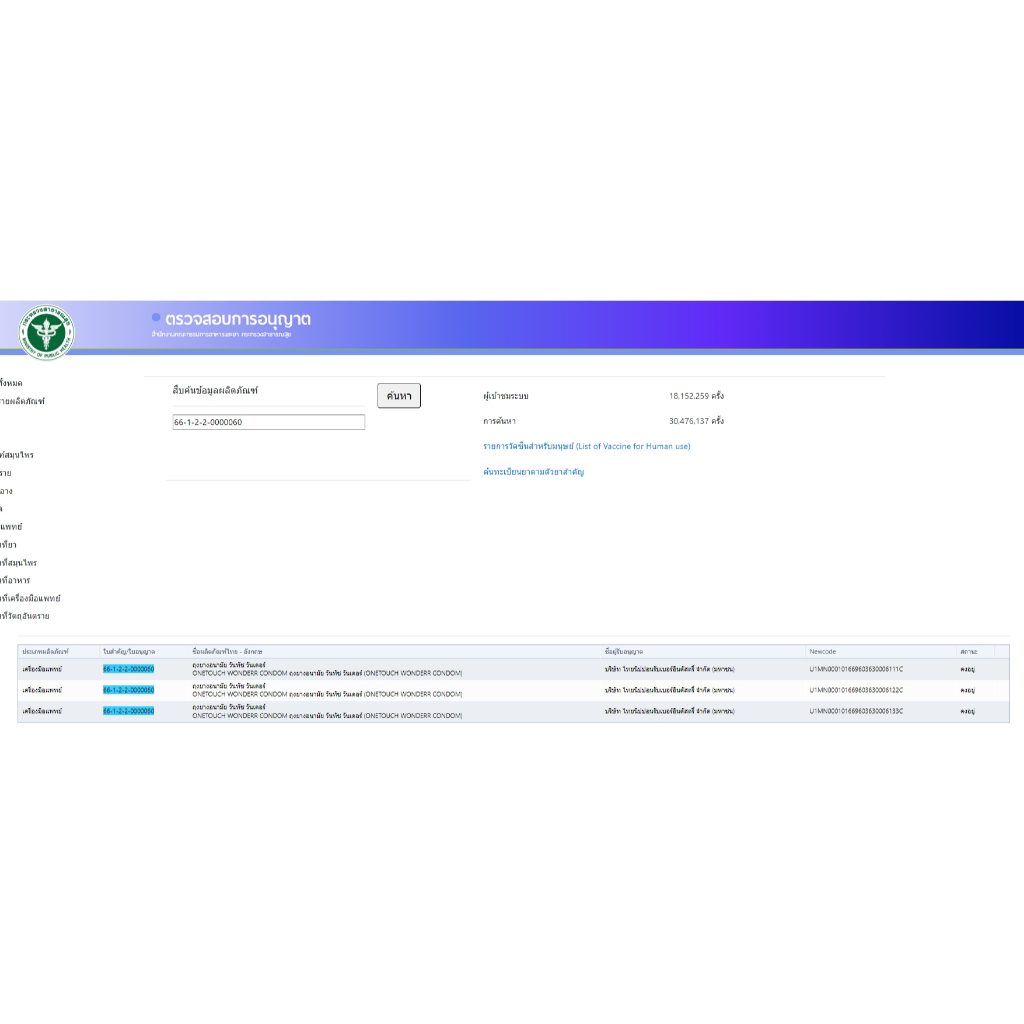The image size is (1024, 1024).
Task: Click highlighted license number in first result row
Action: click(x=128, y=669)
